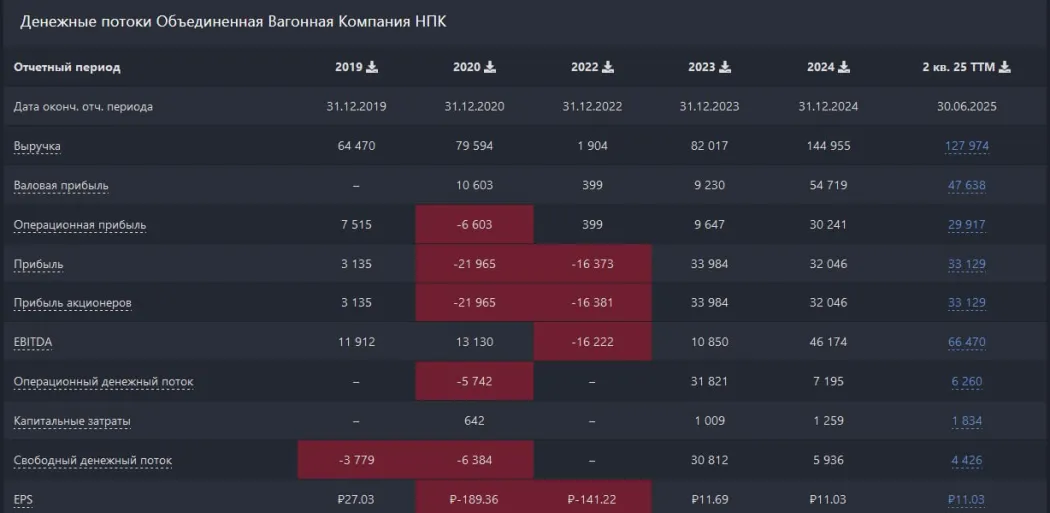The width and height of the screenshot is (1050, 513).
Task: Click download icon next to 2022
Action: [608, 67]
